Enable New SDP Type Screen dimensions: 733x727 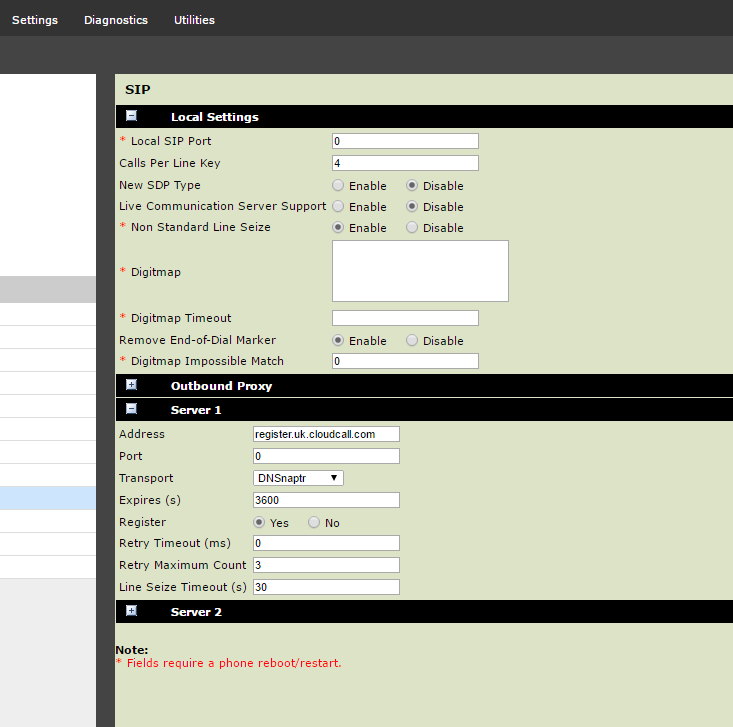[x=338, y=186]
